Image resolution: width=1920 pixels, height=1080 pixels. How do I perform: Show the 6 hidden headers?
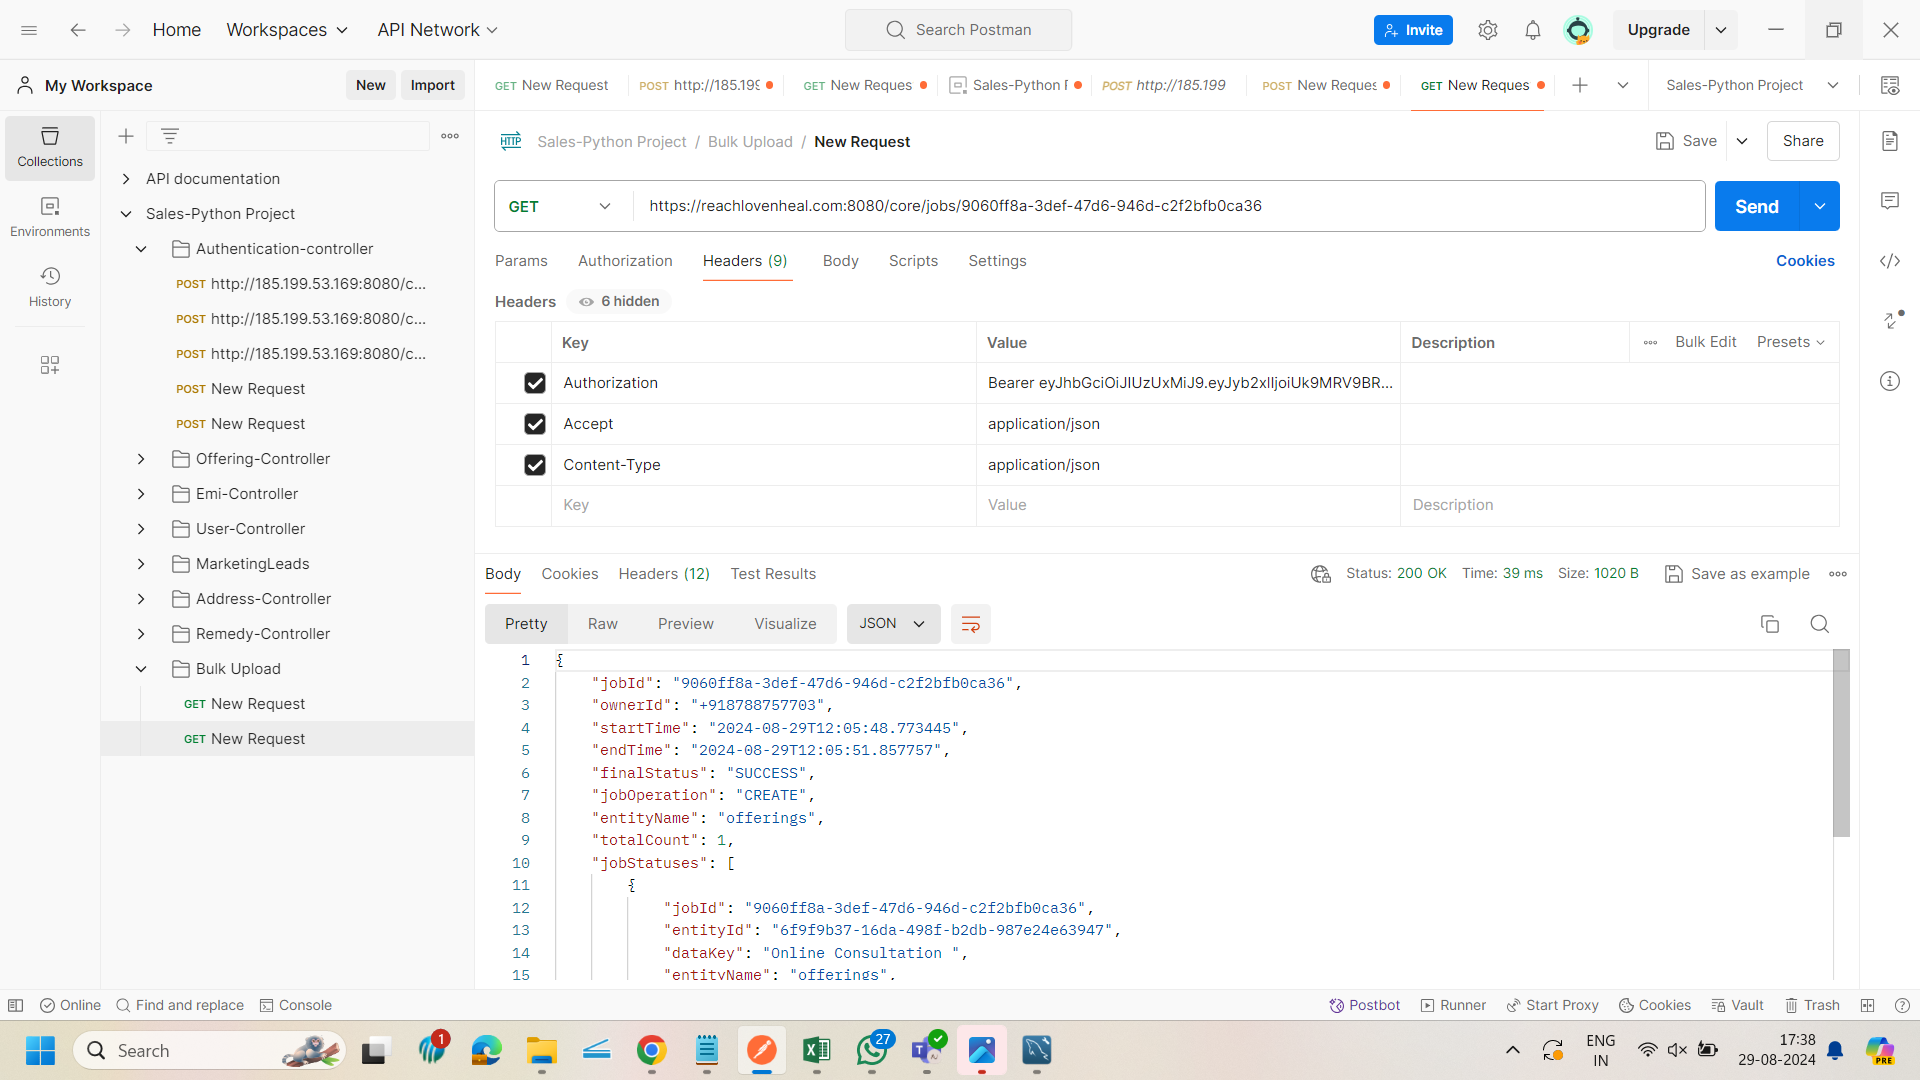click(x=619, y=301)
